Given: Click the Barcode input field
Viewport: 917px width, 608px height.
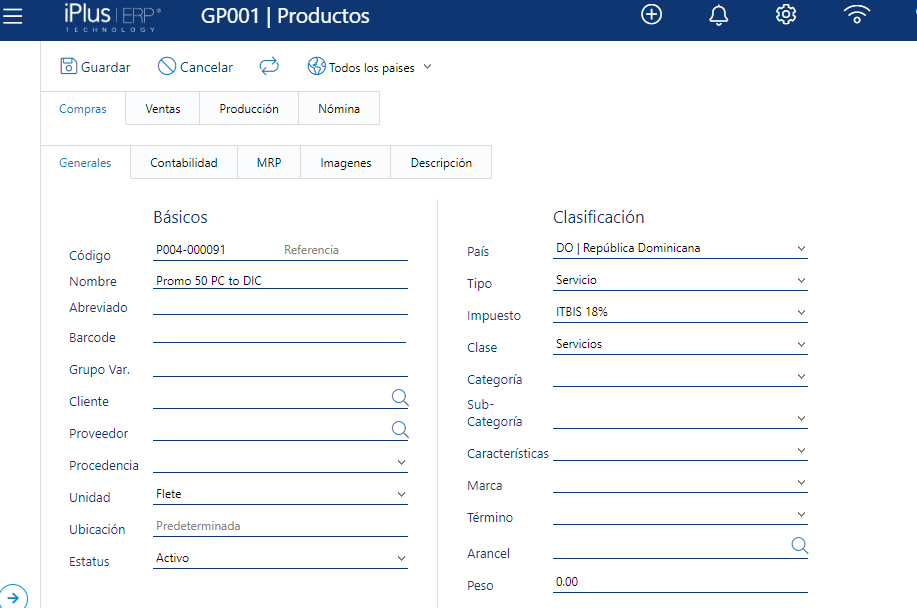Looking at the screenshot, I should tap(279, 334).
